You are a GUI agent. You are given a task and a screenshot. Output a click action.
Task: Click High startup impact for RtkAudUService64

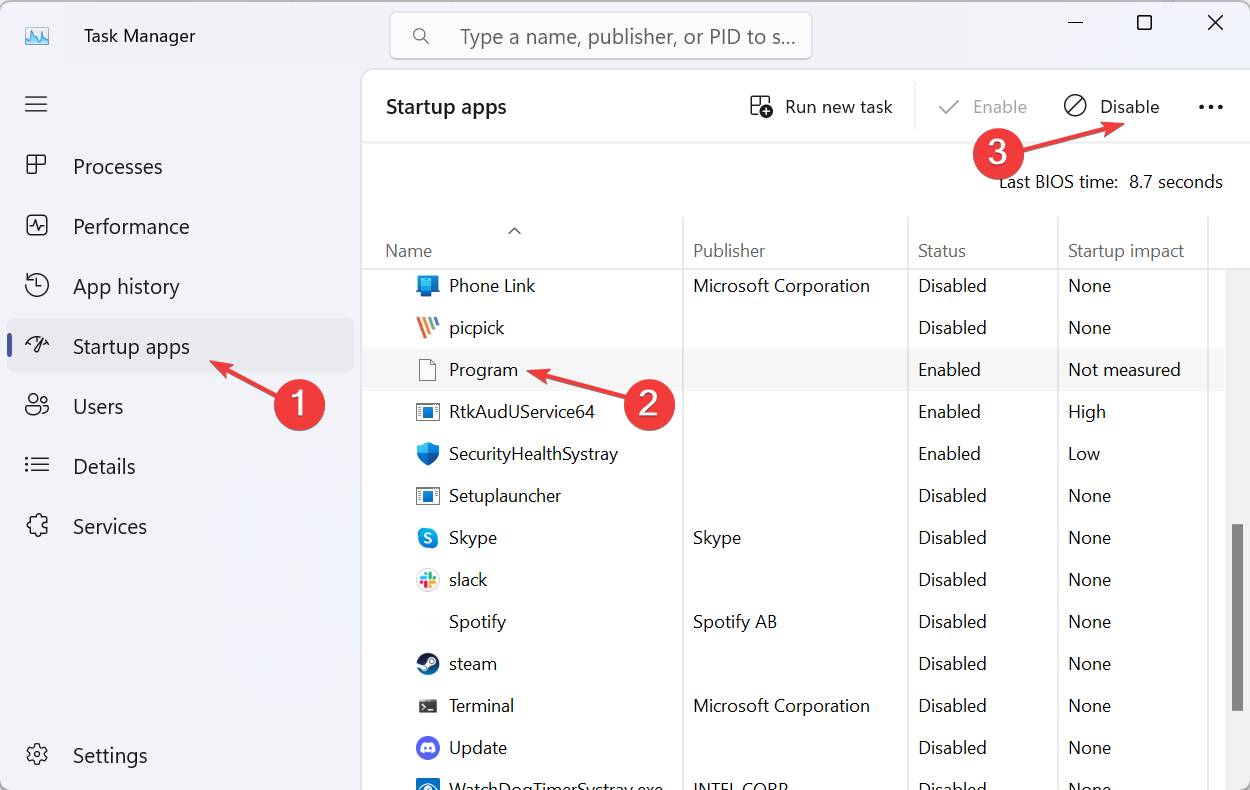point(1087,412)
